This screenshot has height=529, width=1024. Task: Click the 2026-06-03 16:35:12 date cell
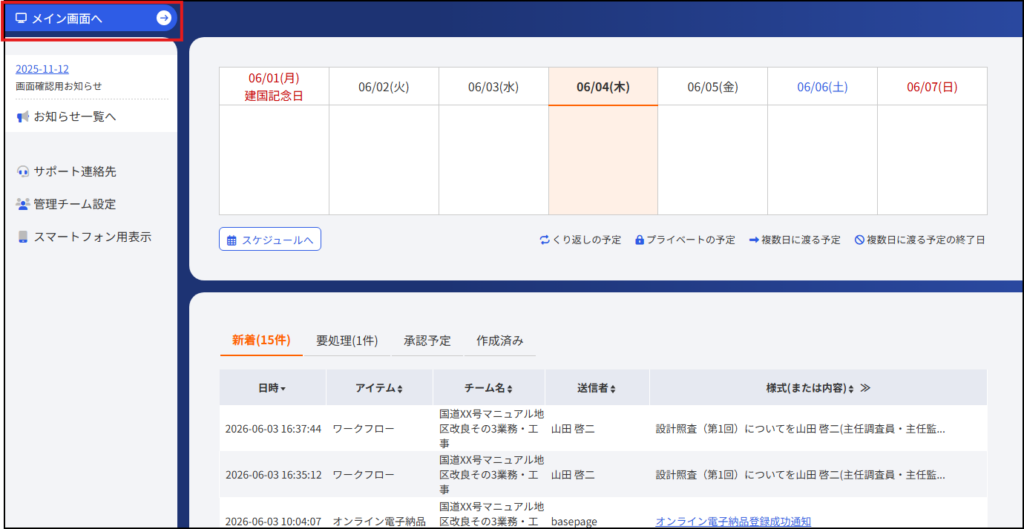pos(273,474)
